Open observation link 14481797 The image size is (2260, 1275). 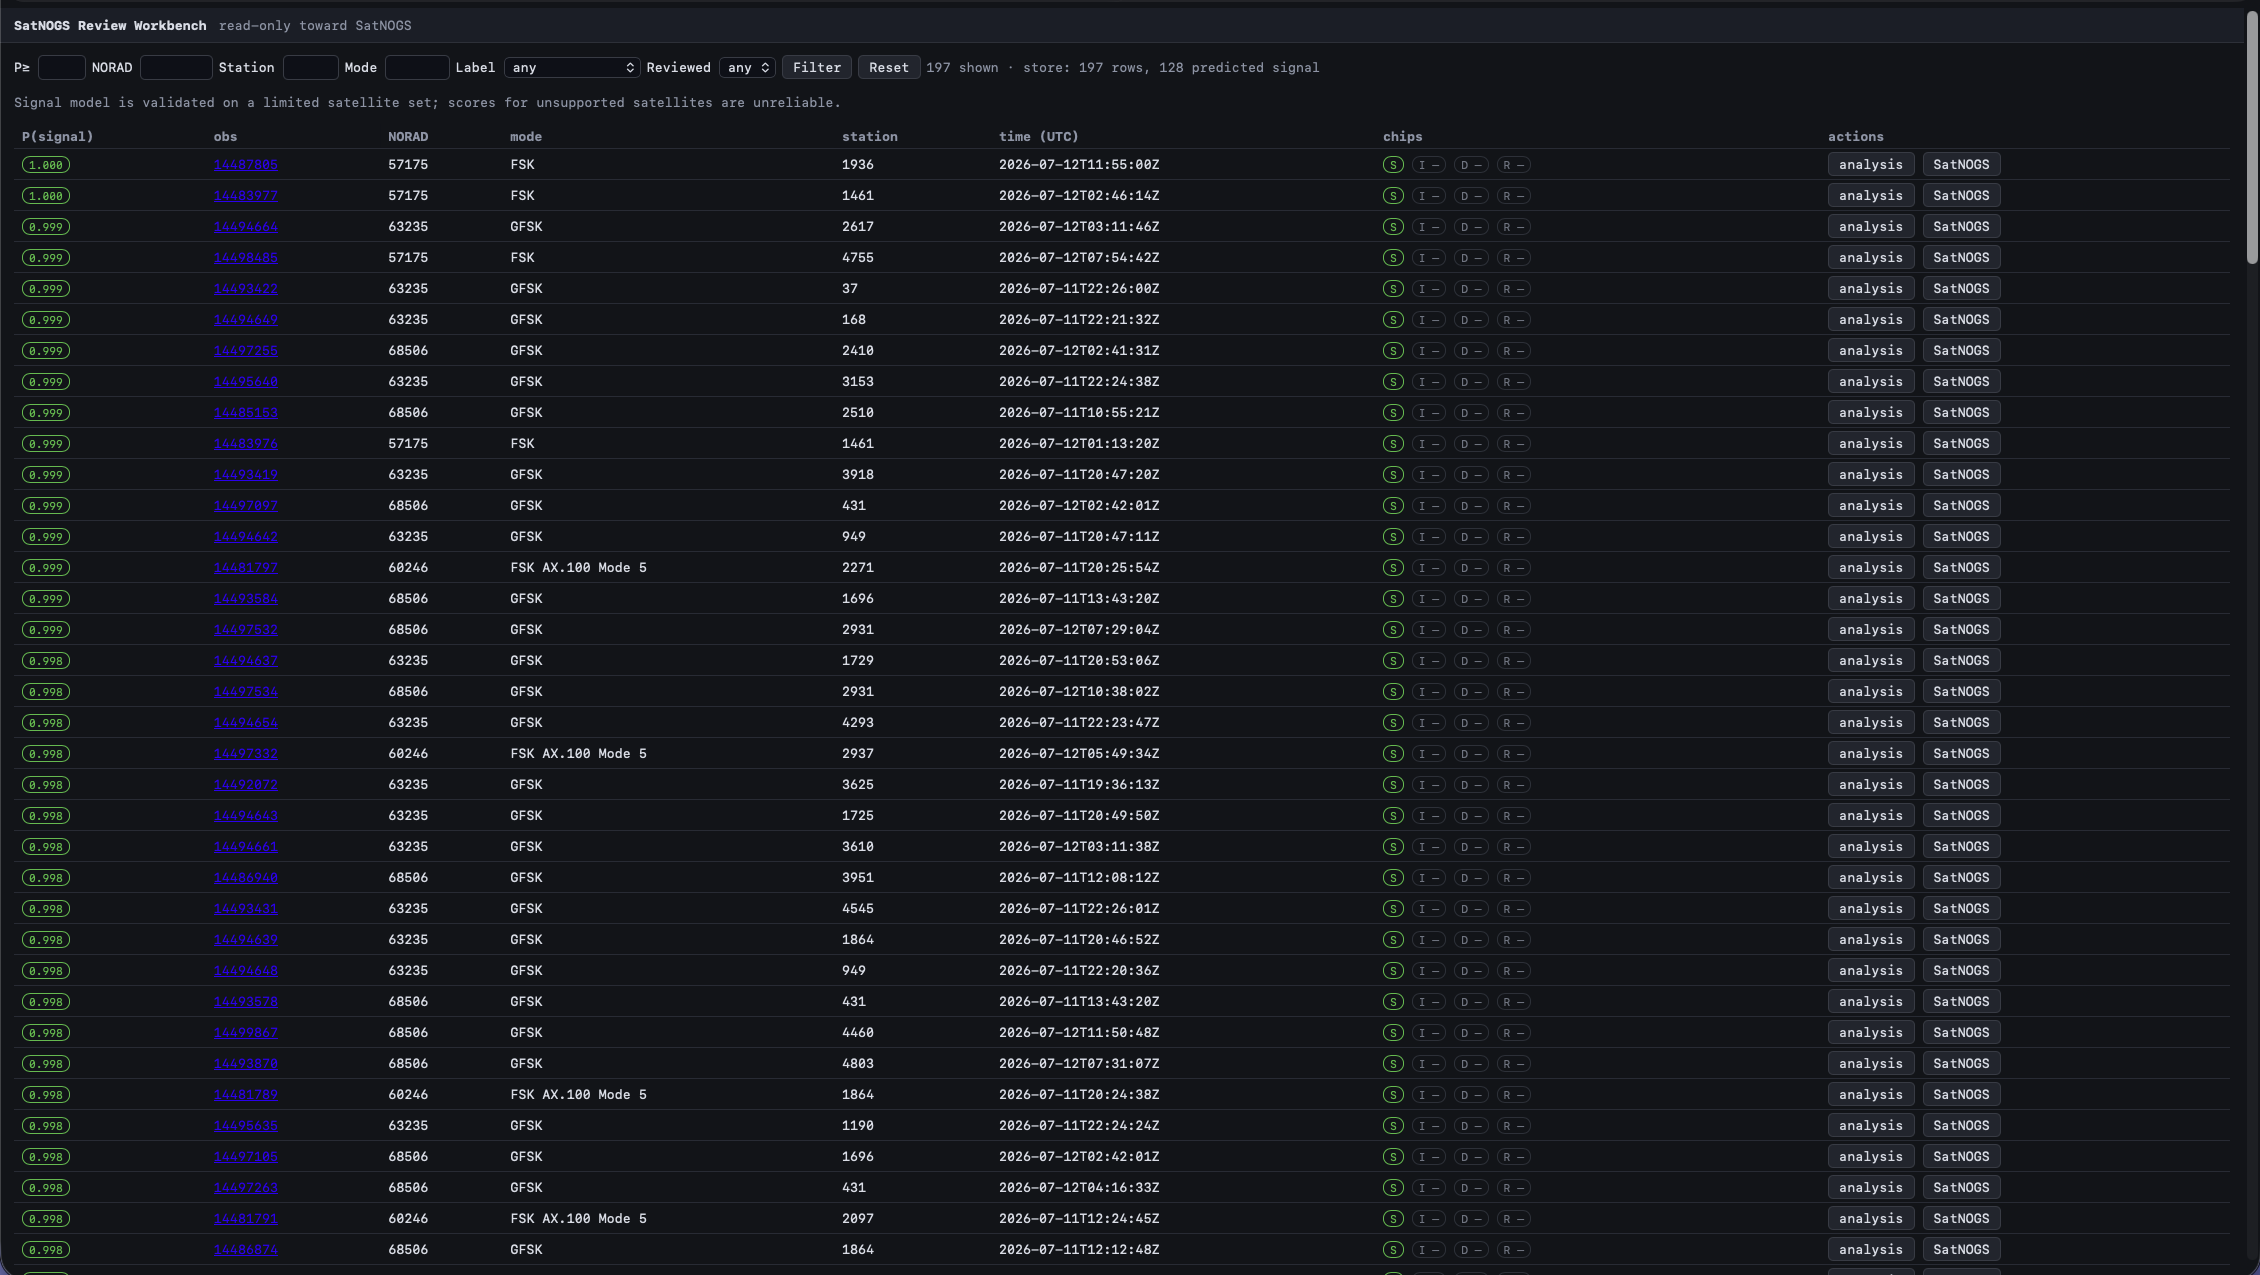pyautogui.click(x=245, y=568)
